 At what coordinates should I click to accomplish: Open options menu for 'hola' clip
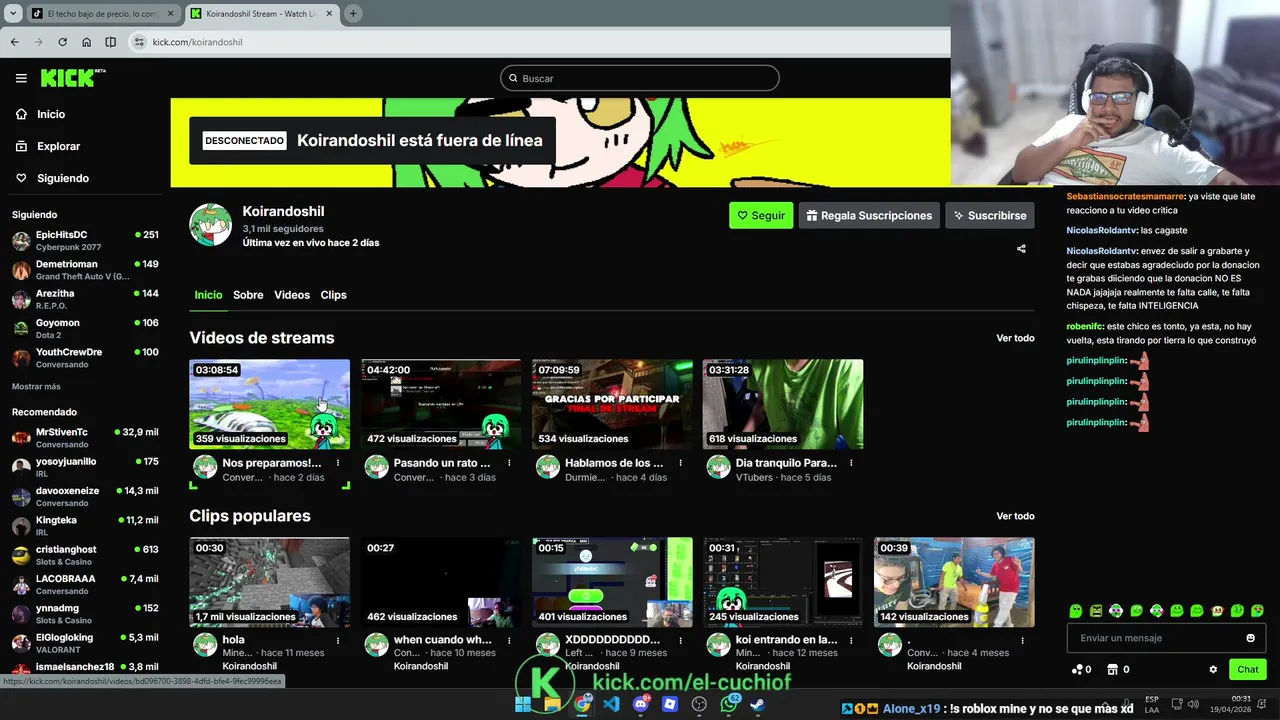pyautogui.click(x=338, y=640)
